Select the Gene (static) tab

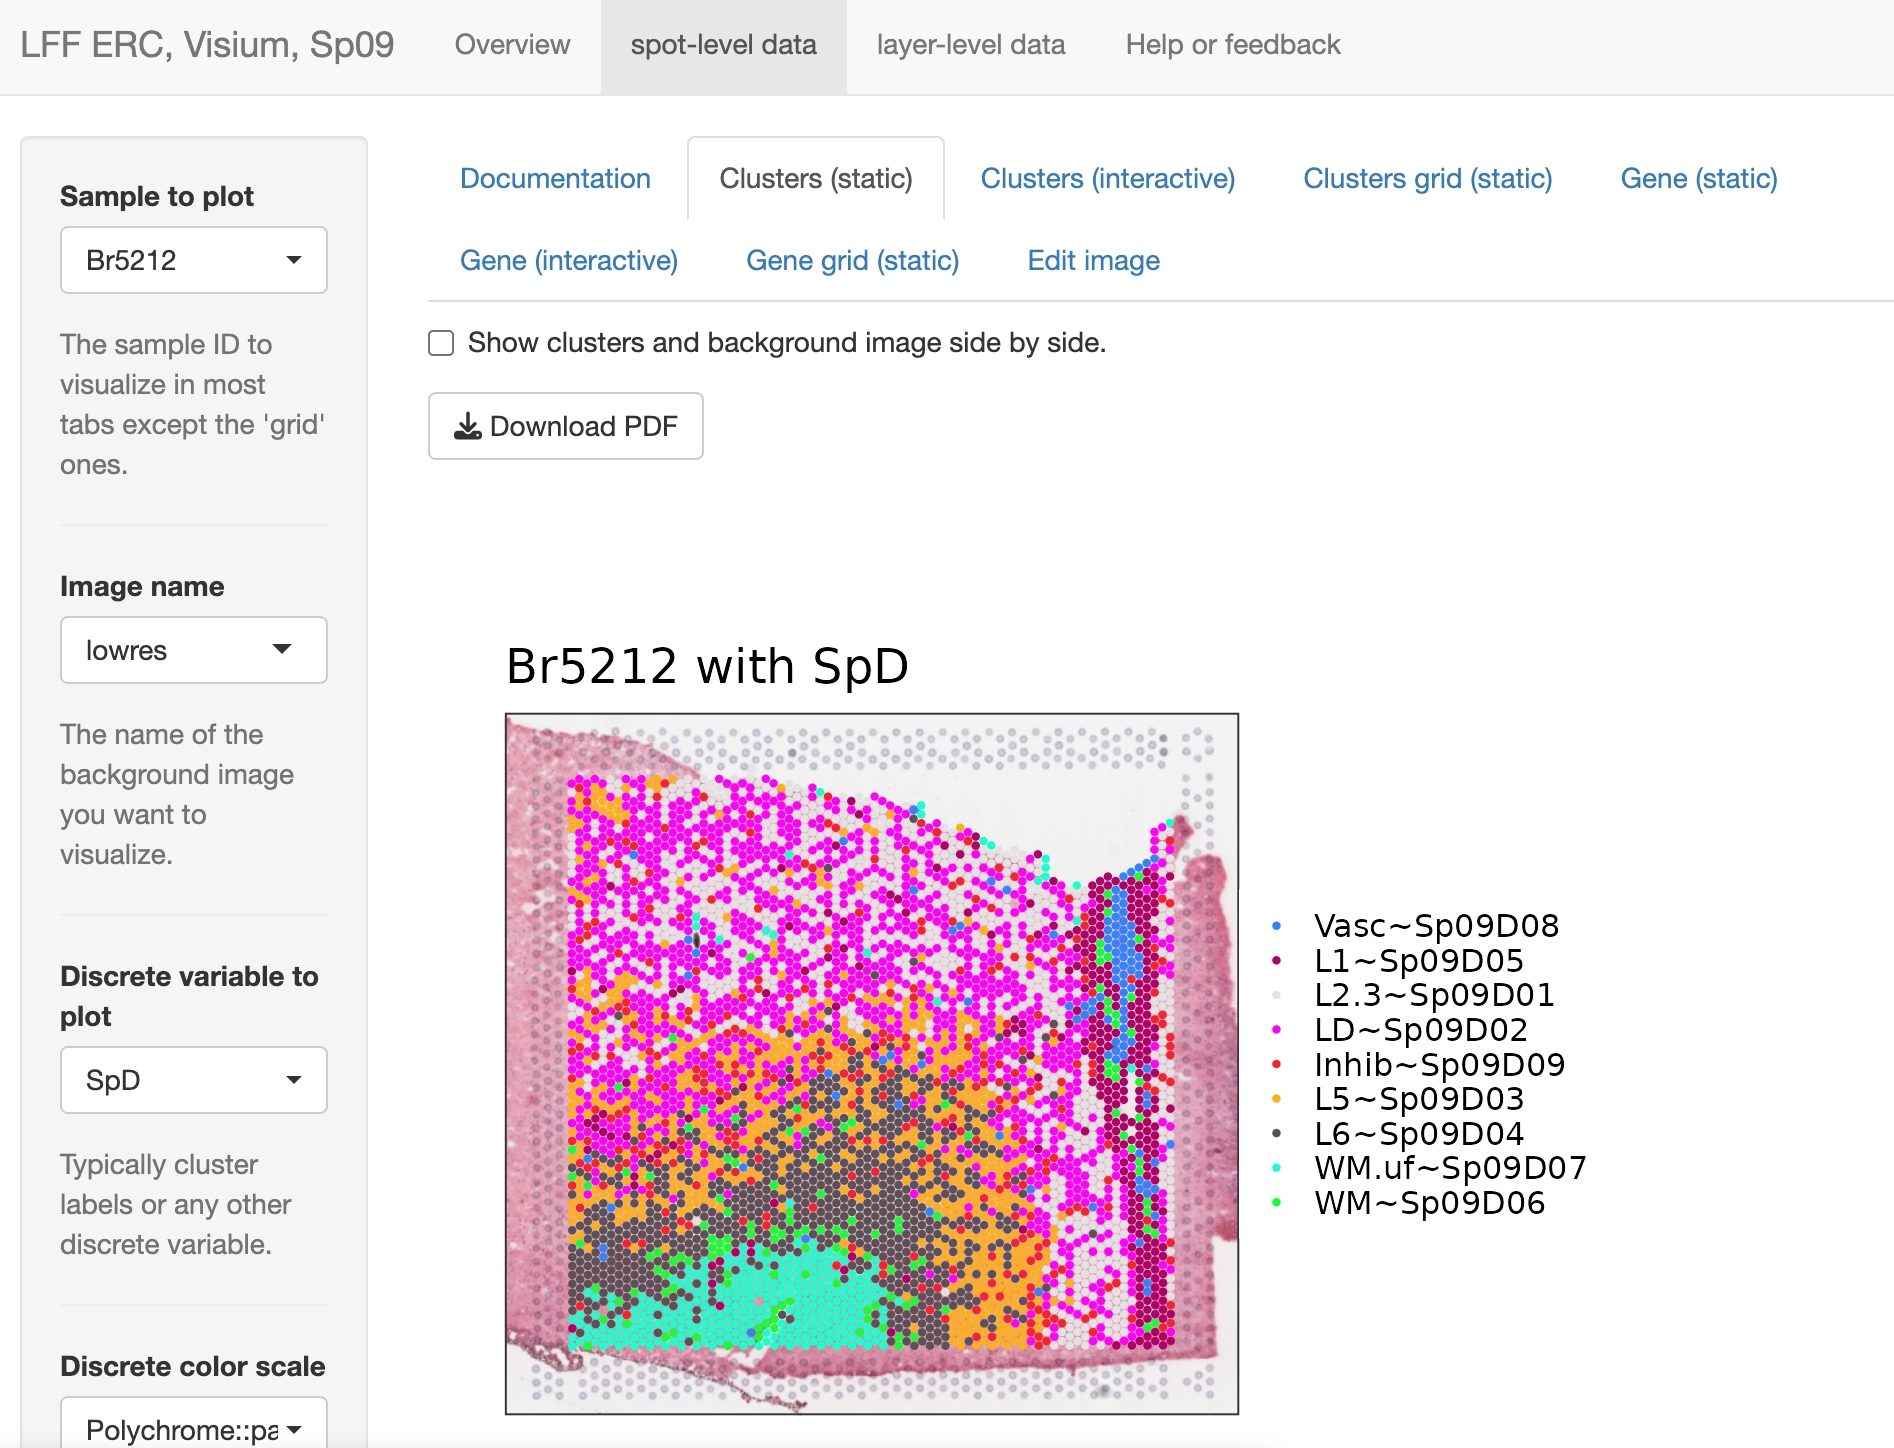click(x=1698, y=179)
